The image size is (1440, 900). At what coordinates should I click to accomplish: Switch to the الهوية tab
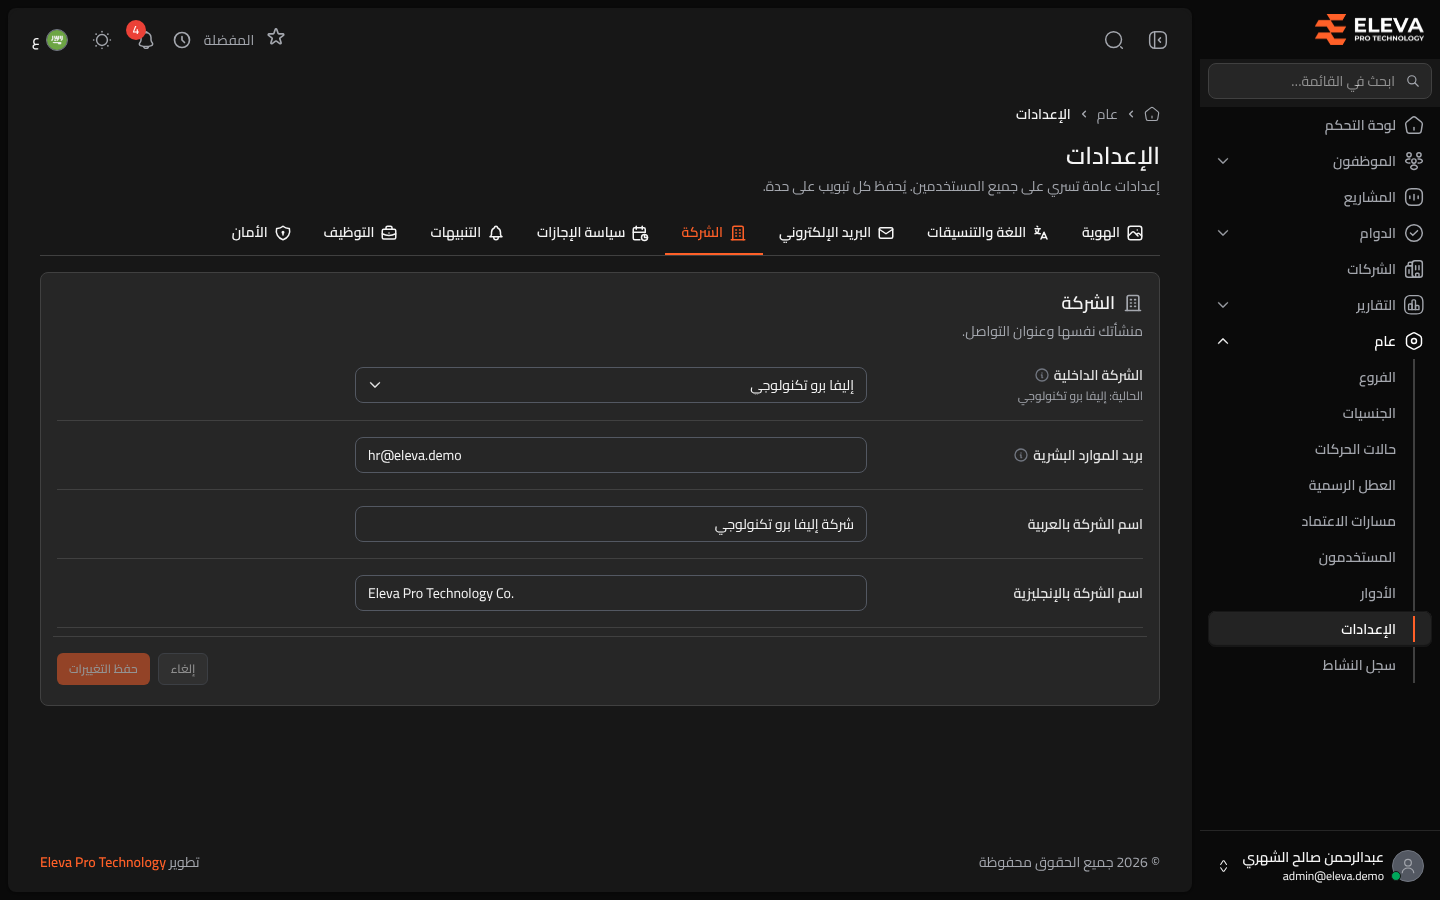coord(1112,233)
